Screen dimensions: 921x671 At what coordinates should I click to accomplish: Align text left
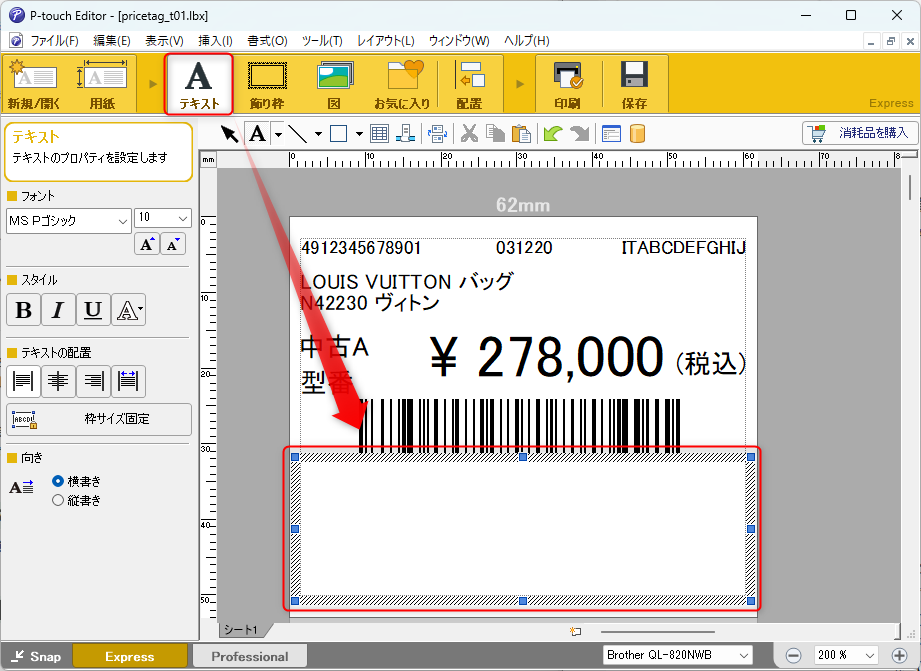coord(23,381)
